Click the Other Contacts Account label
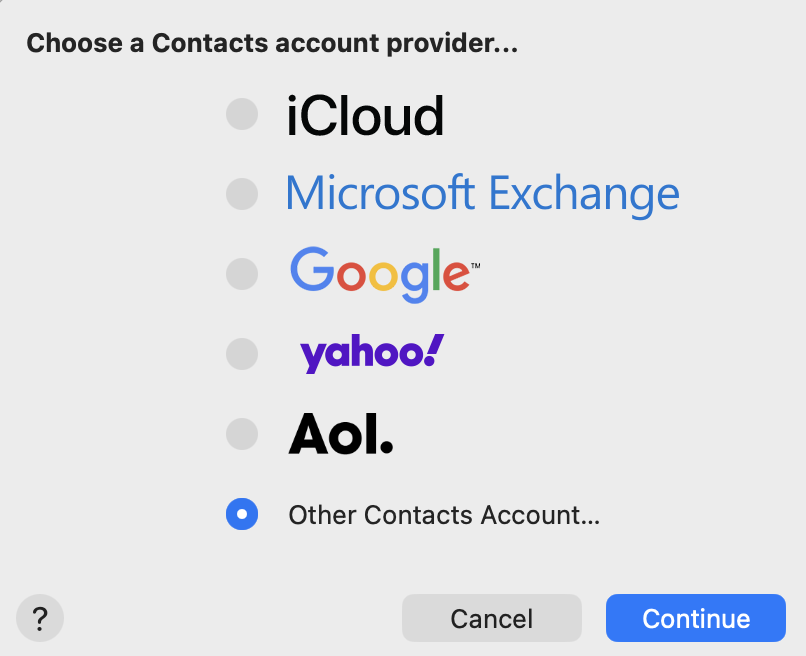 tap(444, 515)
